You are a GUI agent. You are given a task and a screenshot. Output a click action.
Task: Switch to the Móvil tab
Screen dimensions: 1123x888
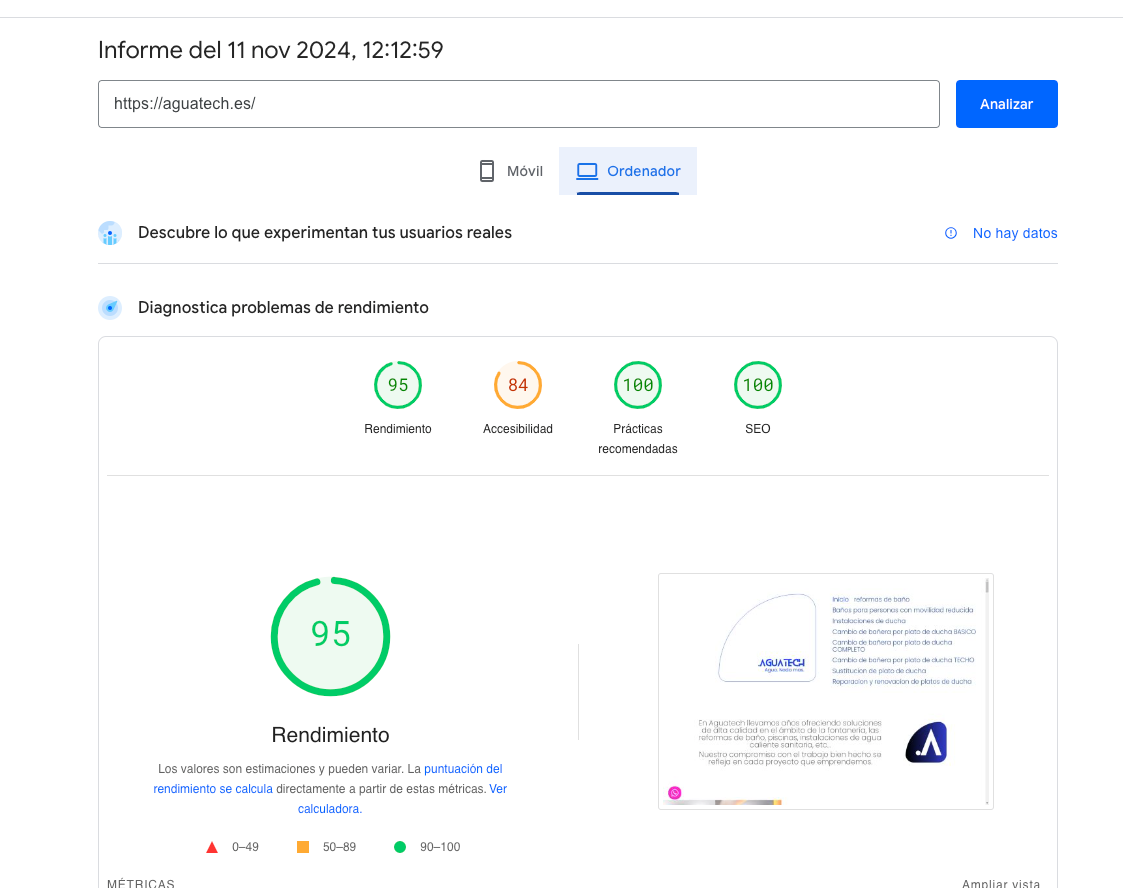tap(511, 171)
